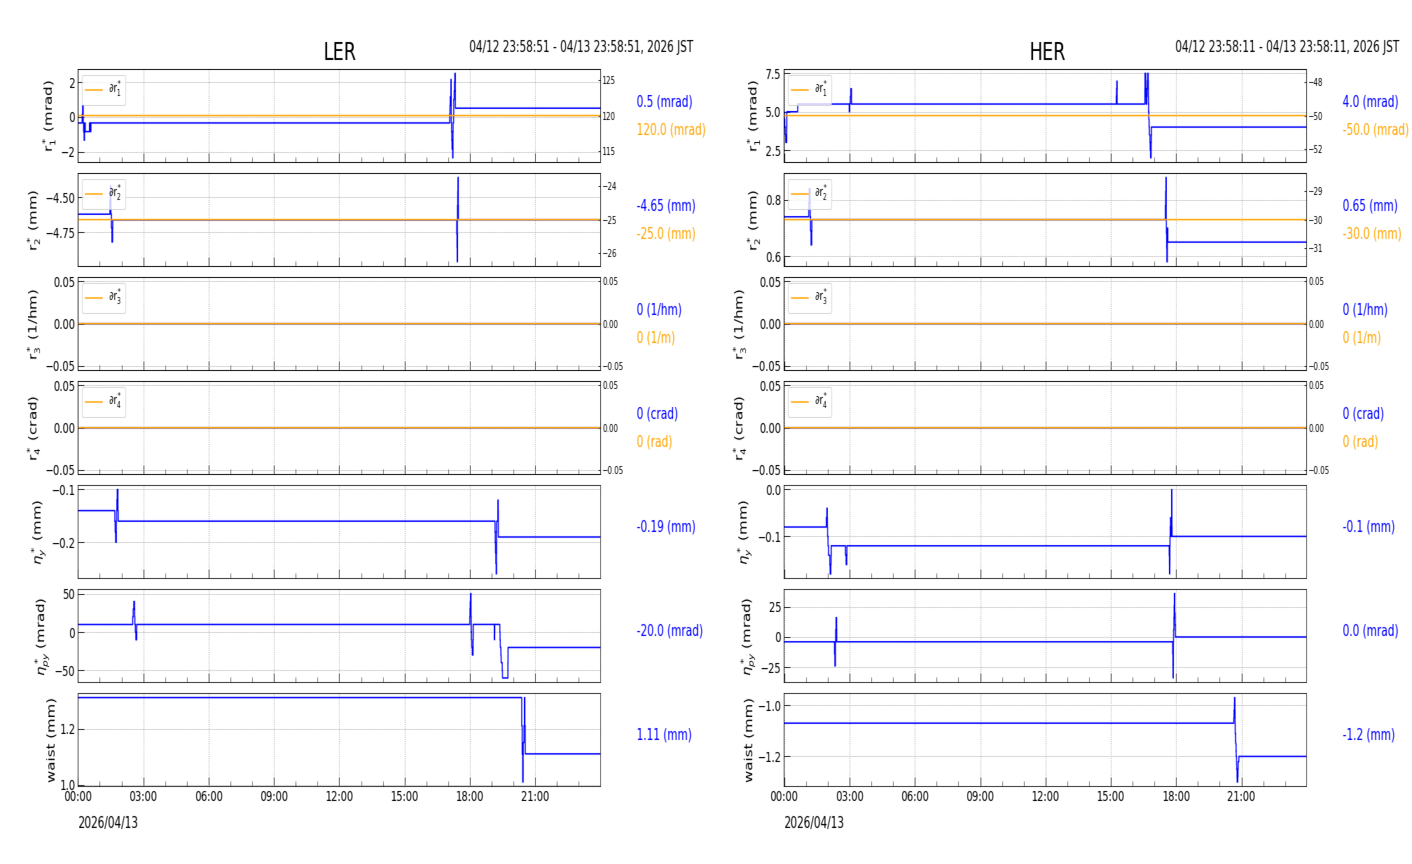Select the HER date range starting 04/12 23:58:11
The height and width of the screenshot is (864, 1412).
click(1287, 47)
